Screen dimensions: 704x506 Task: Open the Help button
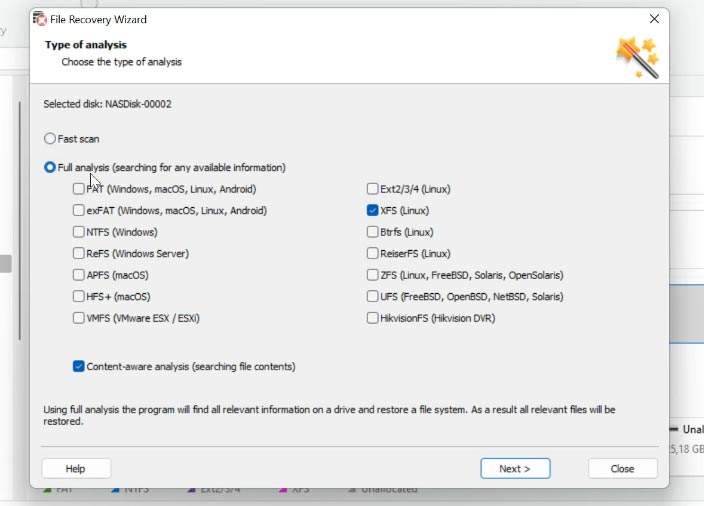(76, 469)
